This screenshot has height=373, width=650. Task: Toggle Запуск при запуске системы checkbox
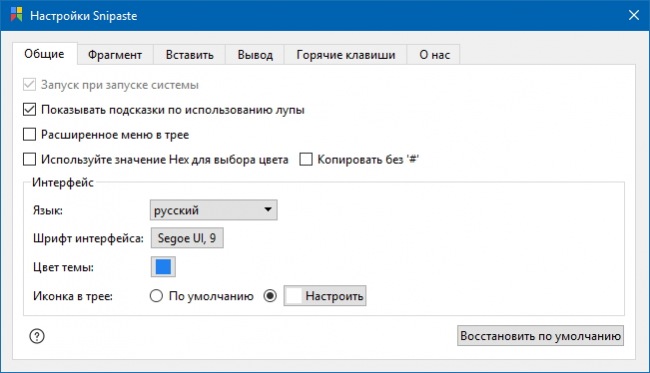[29, 85]
